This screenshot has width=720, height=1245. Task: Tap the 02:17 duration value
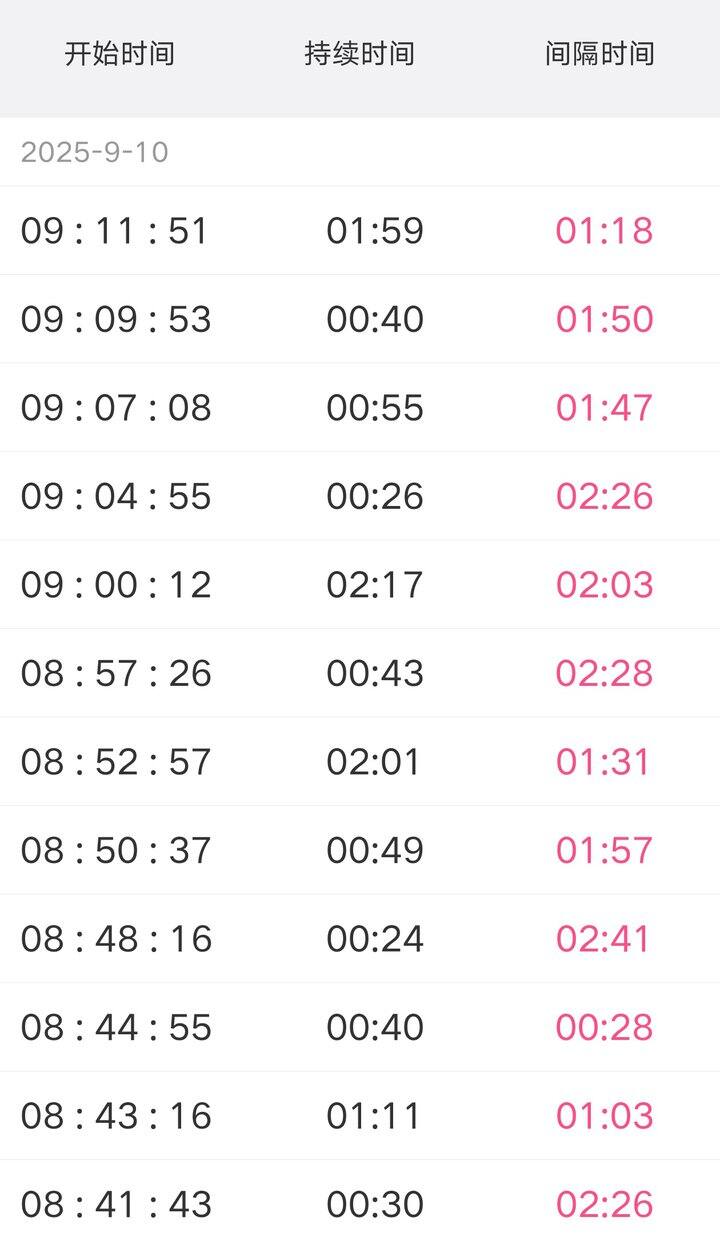(375, 584)
